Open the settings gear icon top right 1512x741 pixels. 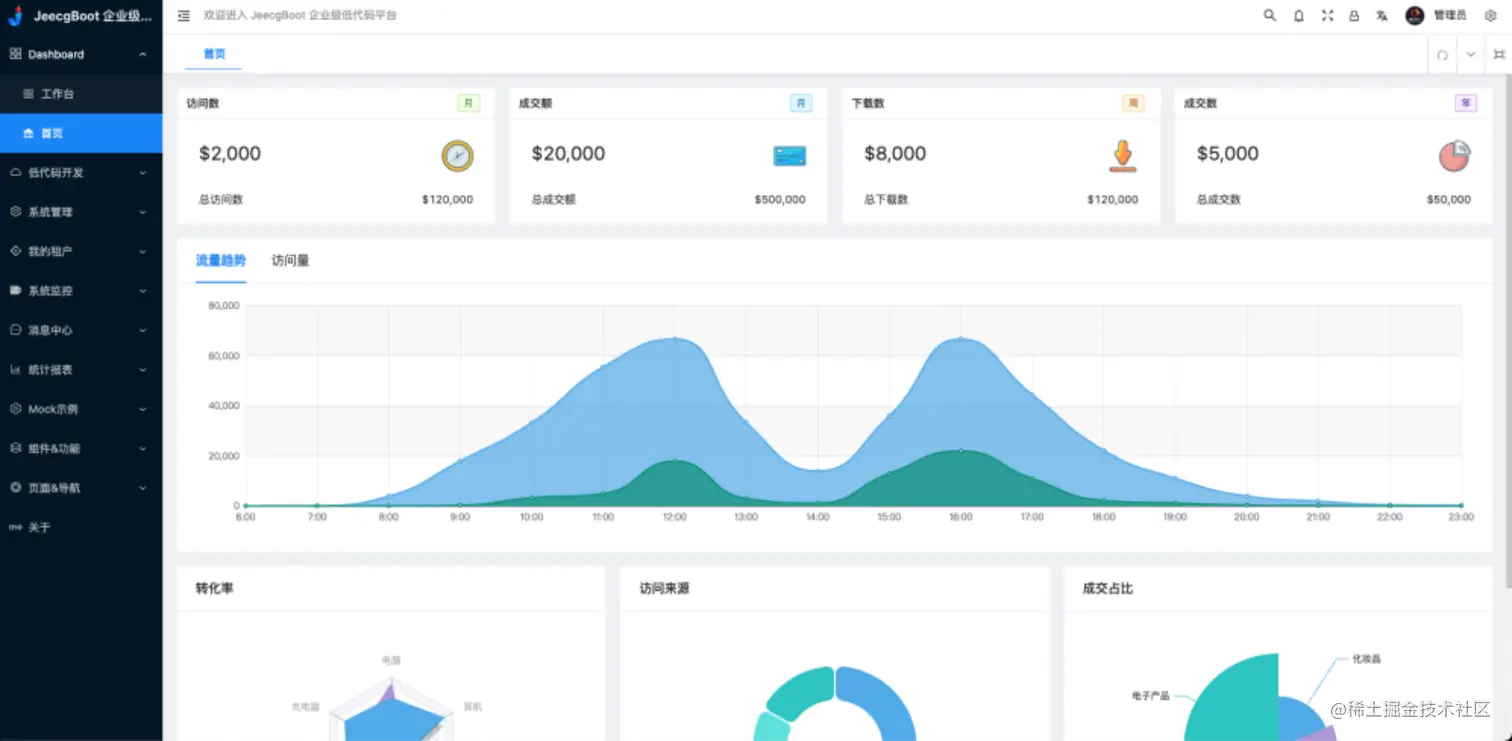(1490, 15)
